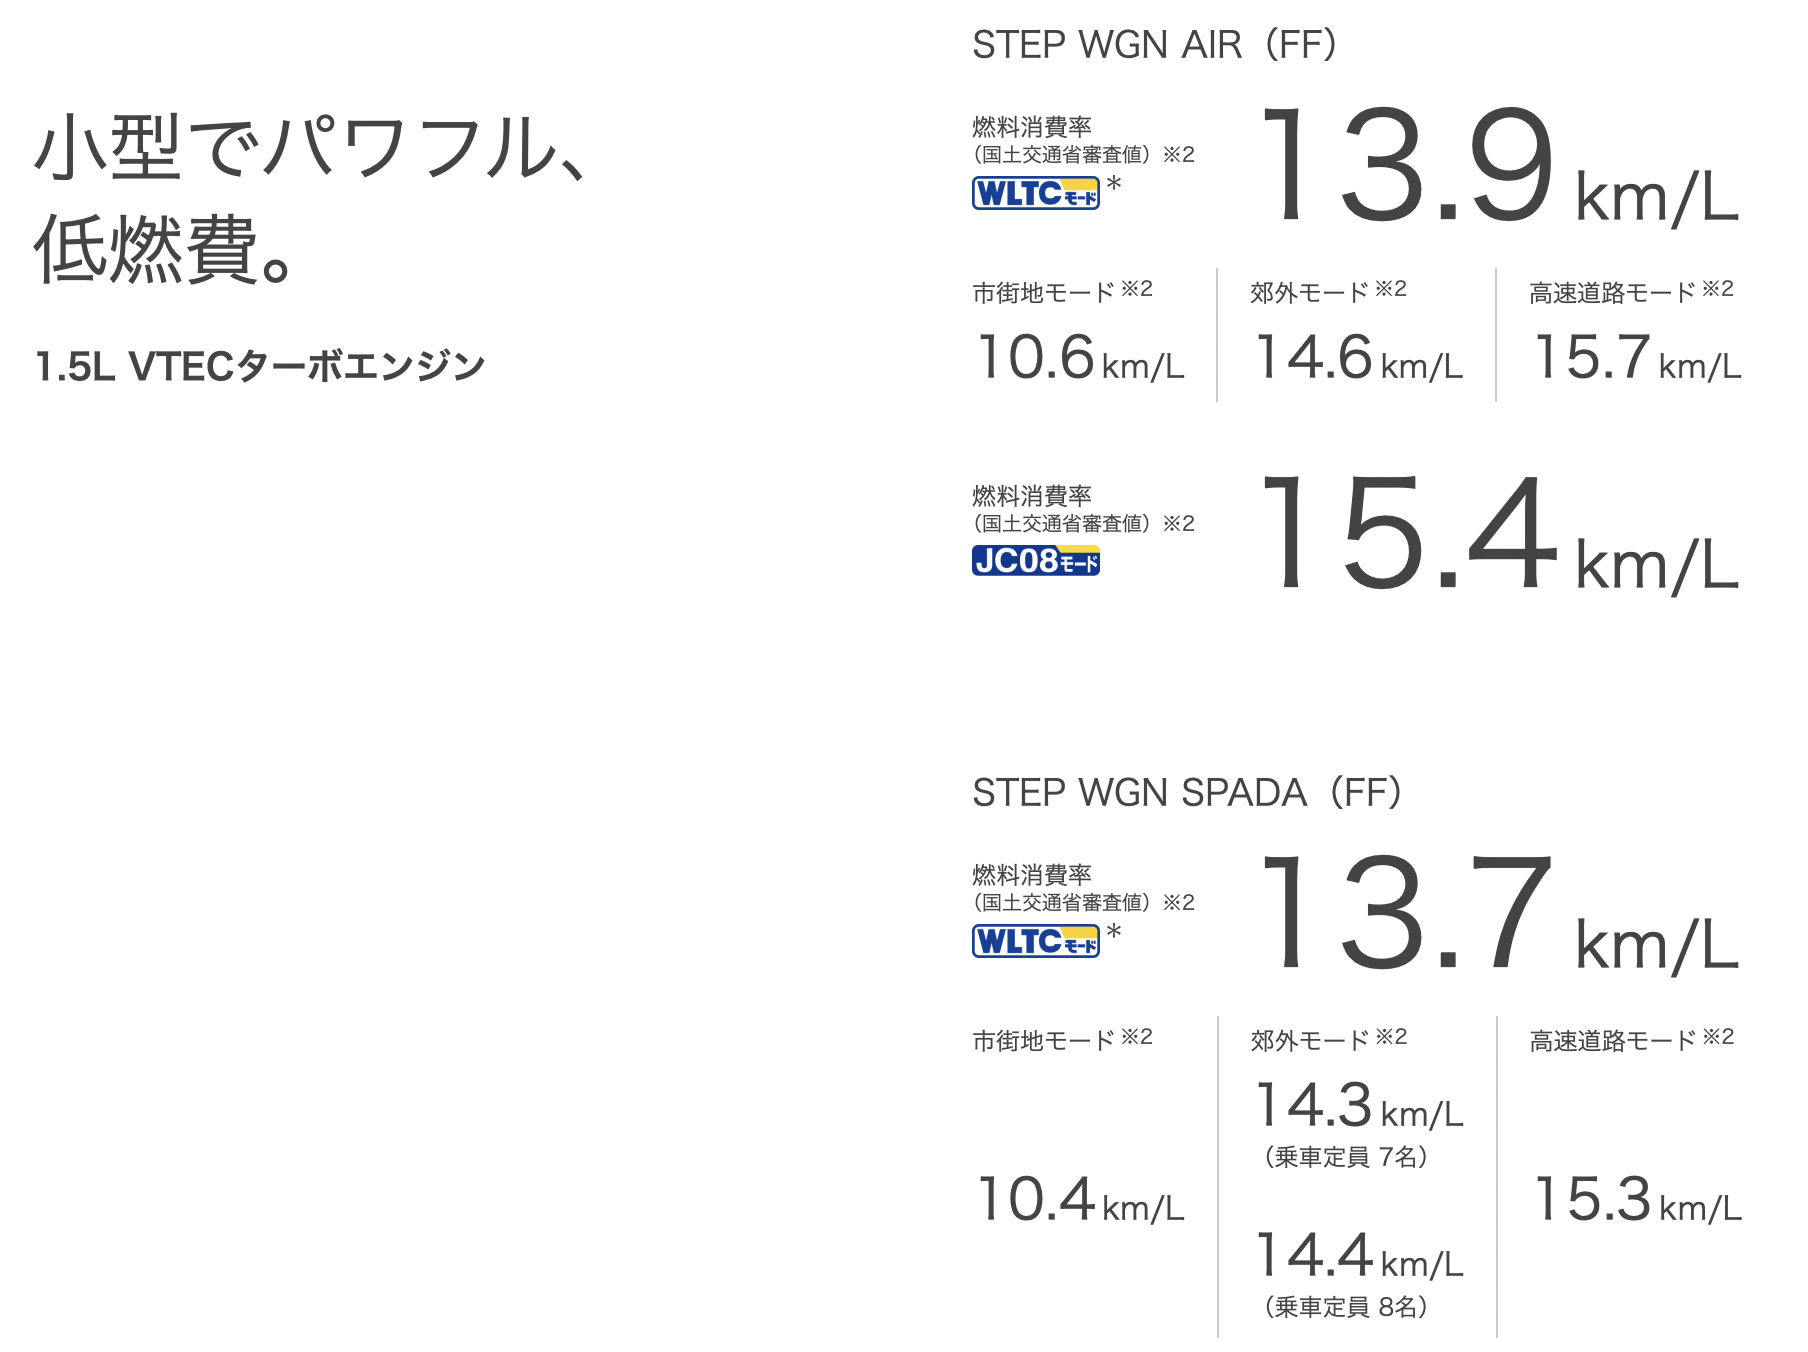1808x1352 pixels.
Task: Click the 14.4 km/L eight-seater value
Action: pos(1359,1257)
